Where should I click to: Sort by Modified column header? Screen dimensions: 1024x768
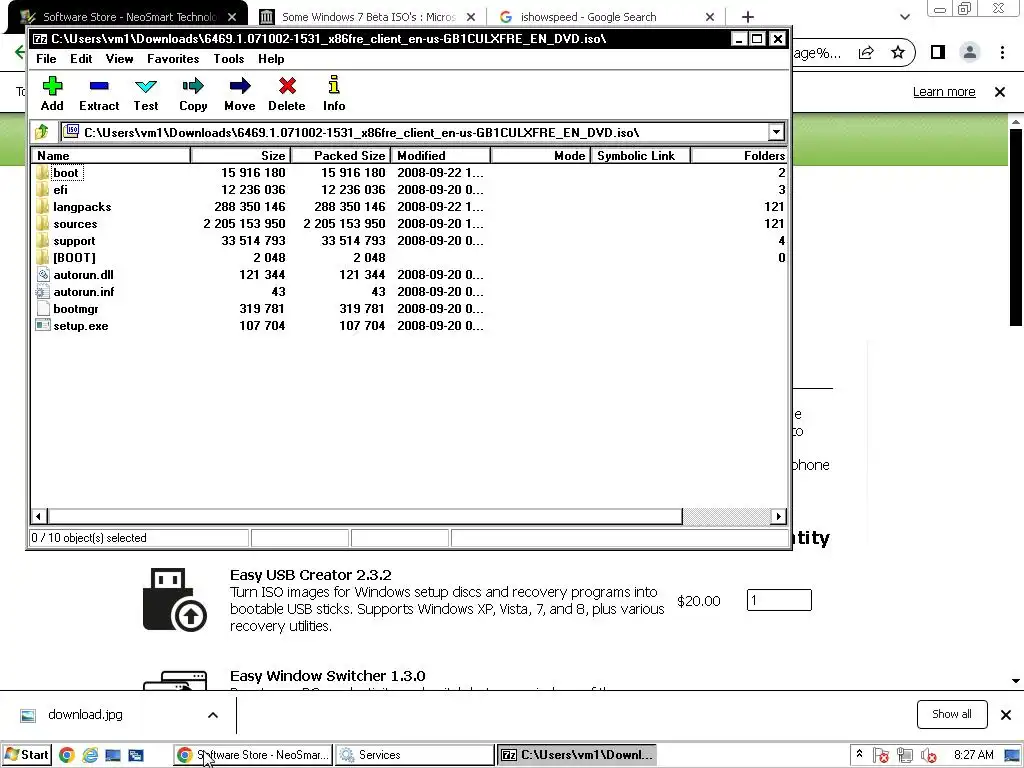click(440, 155)
